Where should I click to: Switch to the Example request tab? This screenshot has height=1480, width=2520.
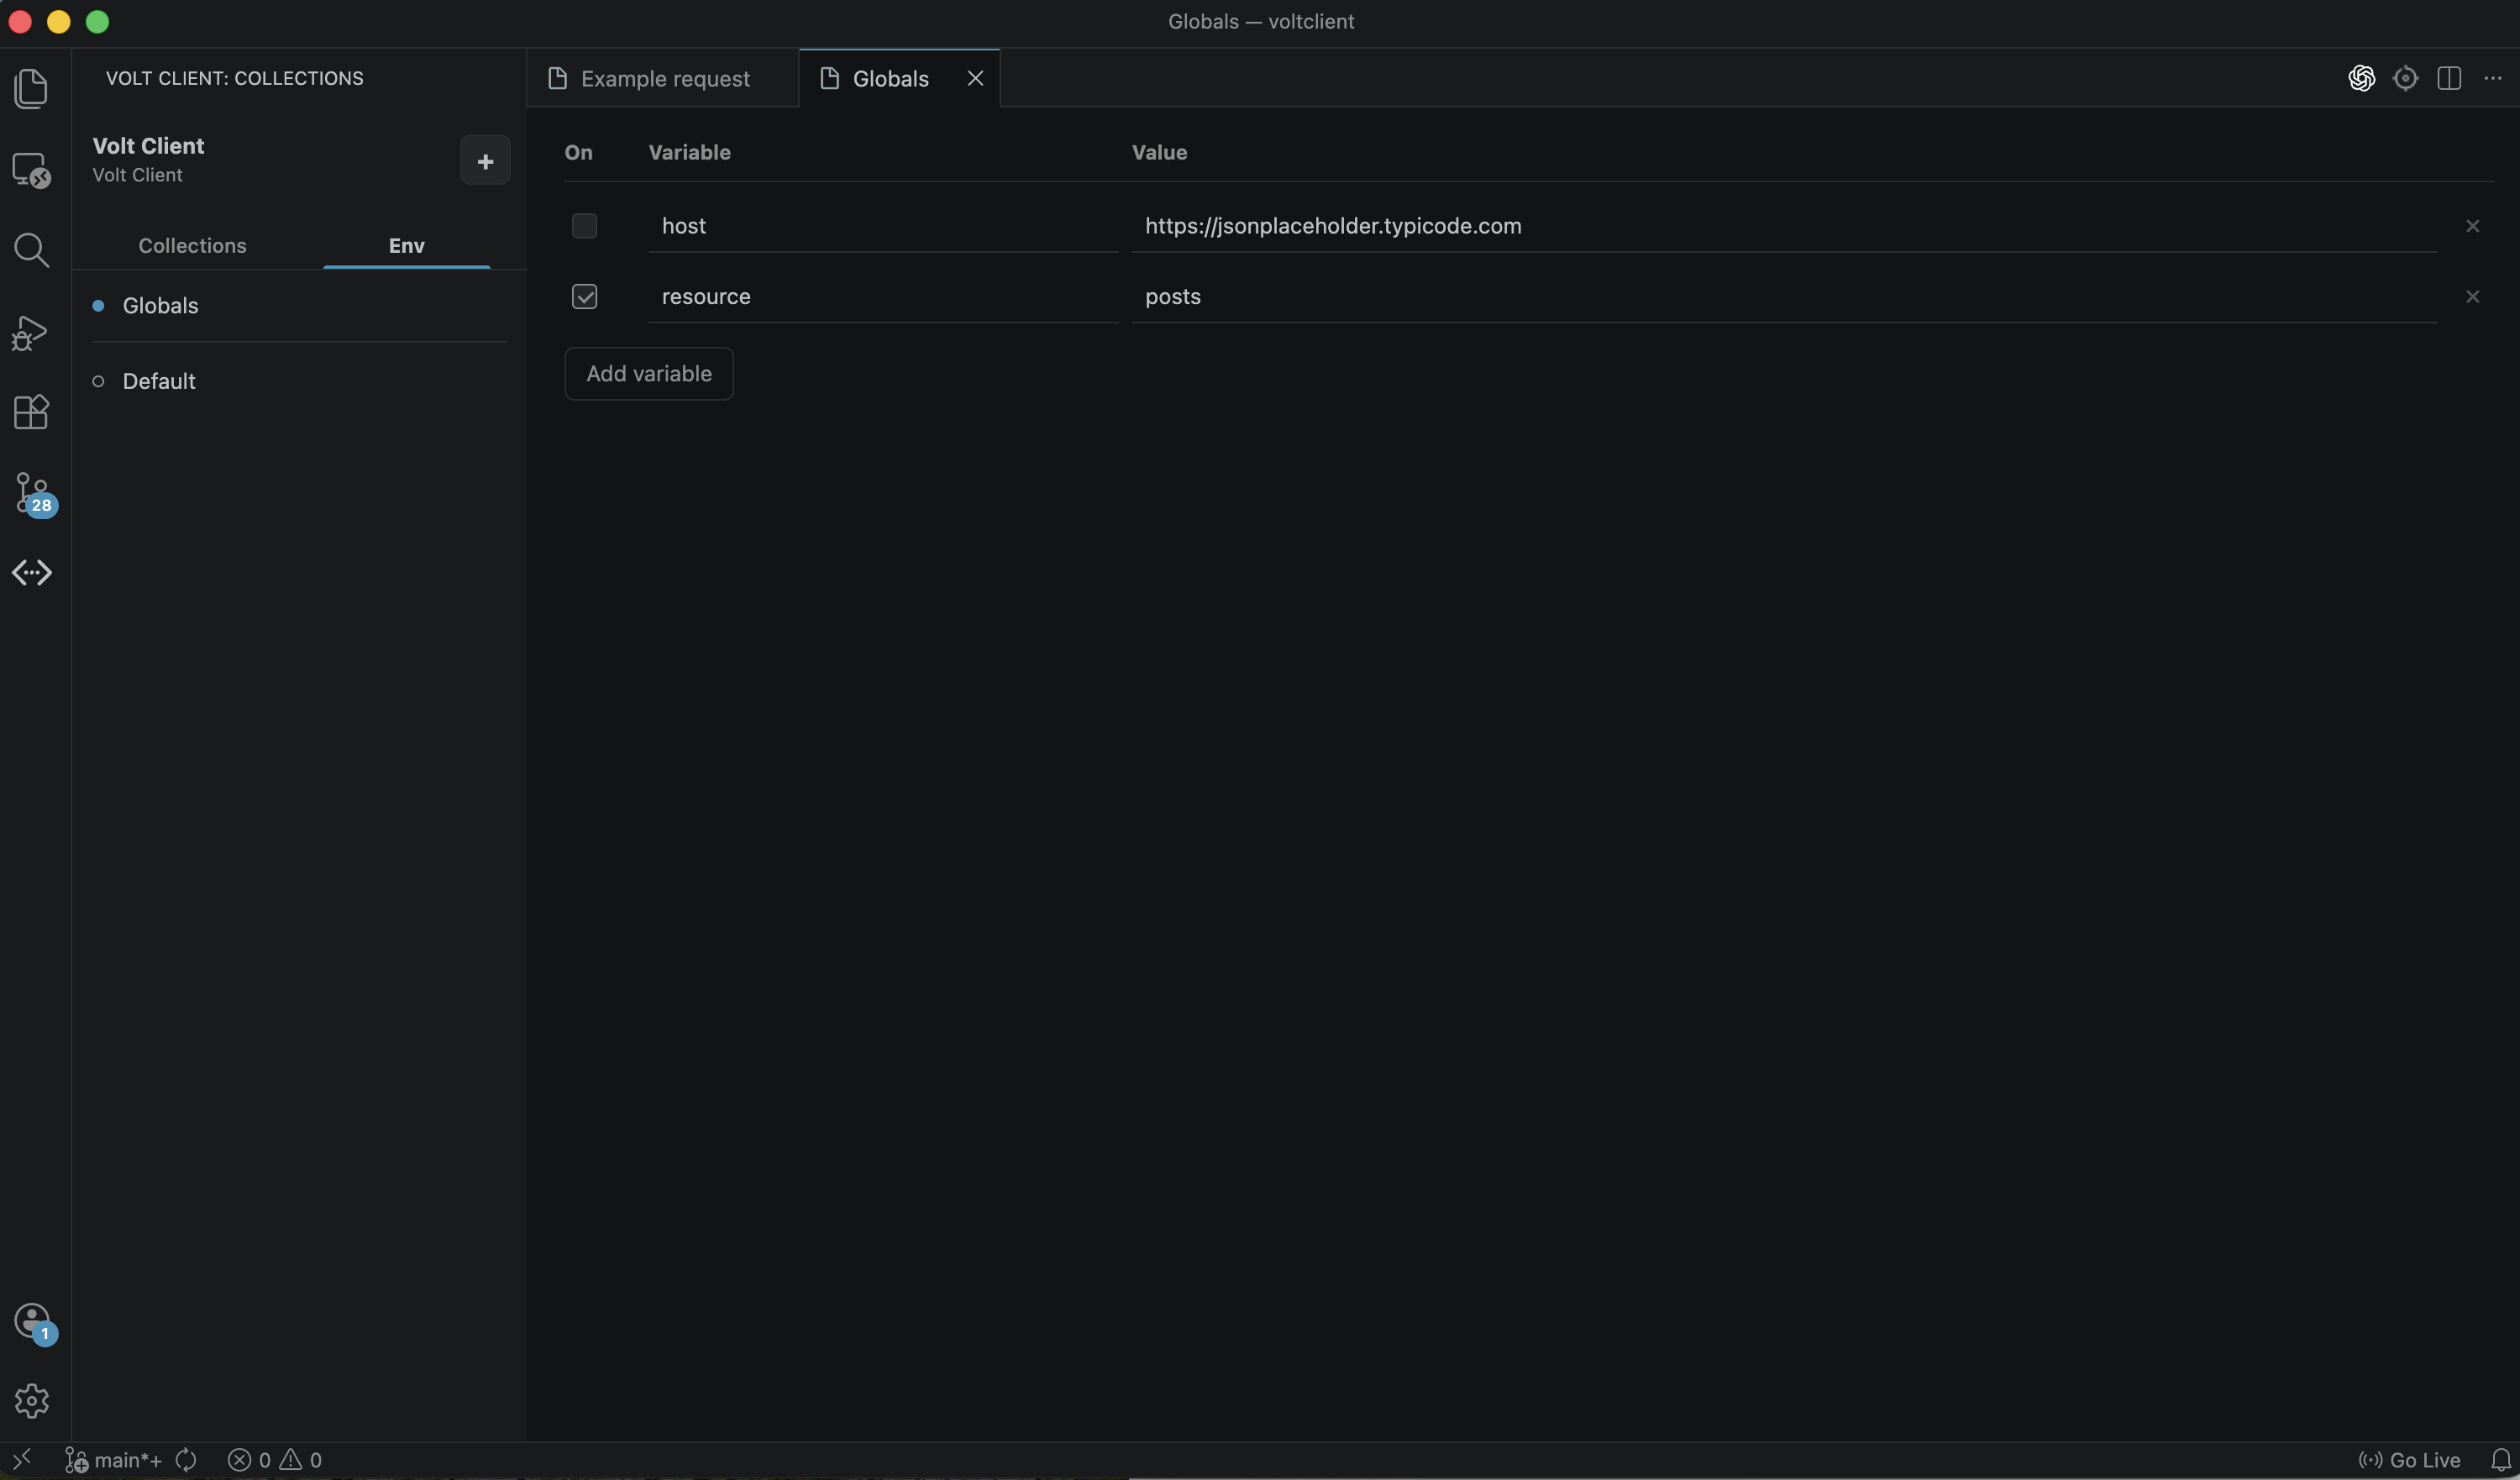(663, 78)
